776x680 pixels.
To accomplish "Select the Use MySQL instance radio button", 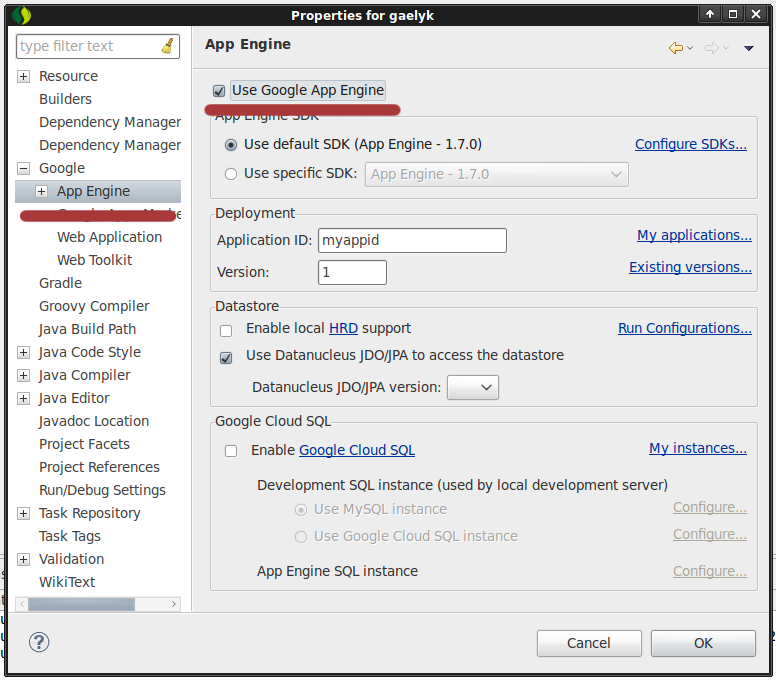I will point(300,510).
